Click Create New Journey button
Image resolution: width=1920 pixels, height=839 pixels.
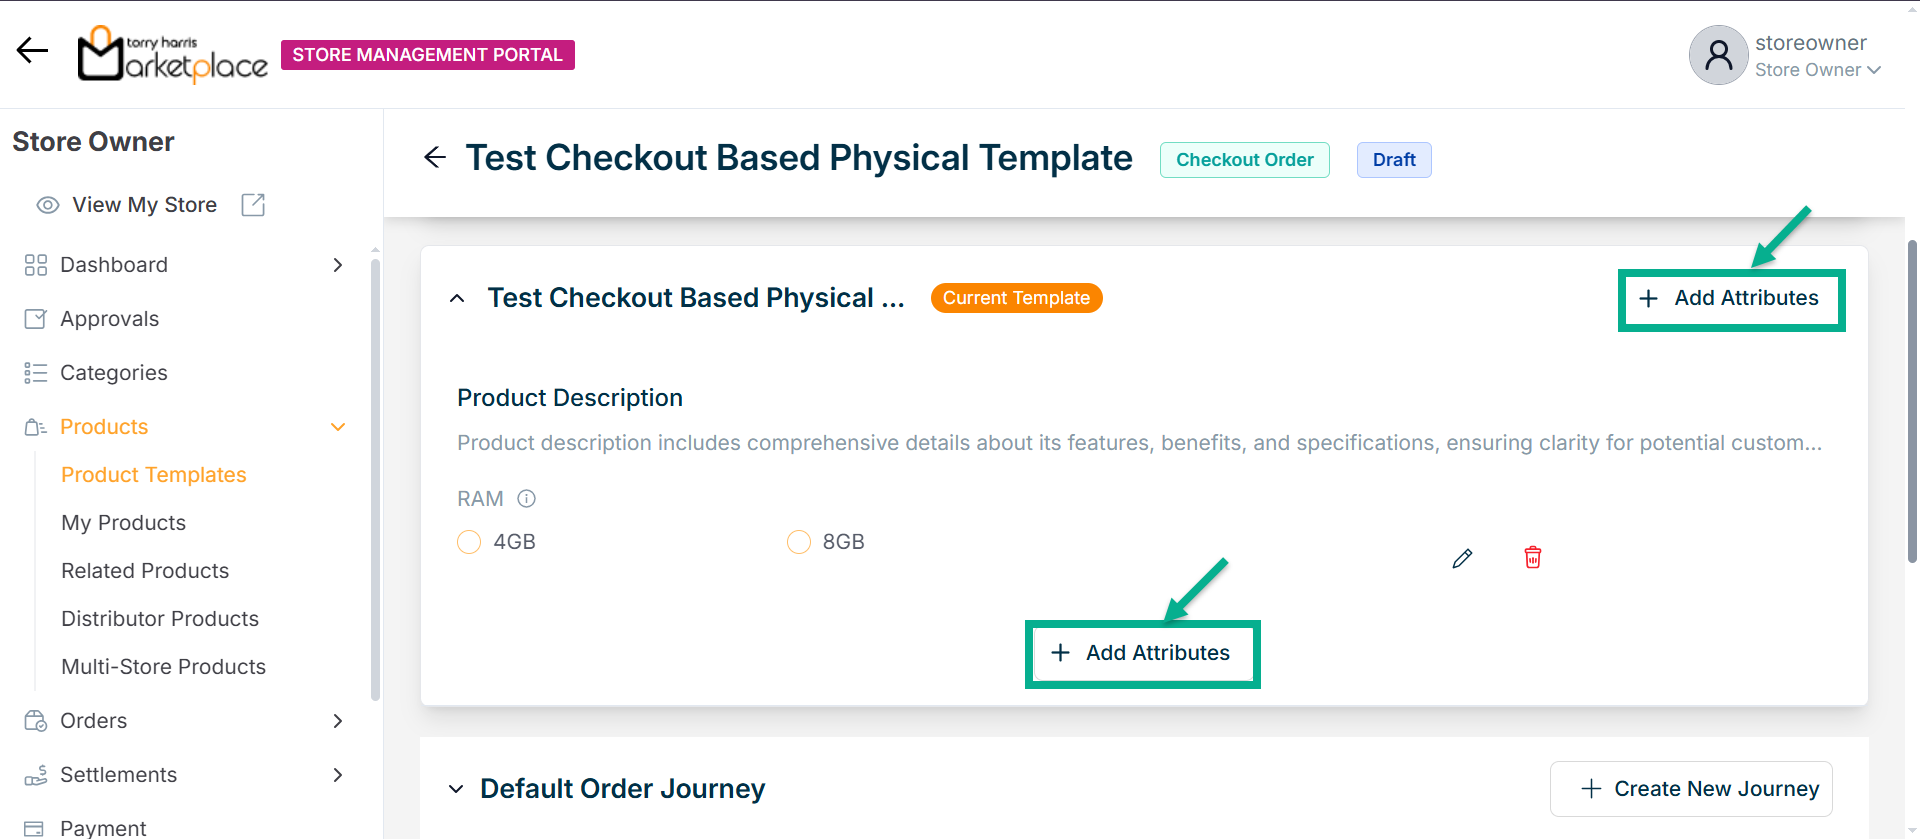pyautogui.click(x=1691, y=789)
